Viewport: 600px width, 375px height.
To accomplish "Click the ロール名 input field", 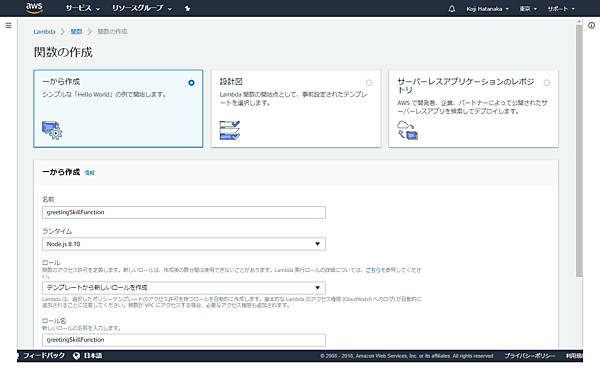I will point(184,340).
